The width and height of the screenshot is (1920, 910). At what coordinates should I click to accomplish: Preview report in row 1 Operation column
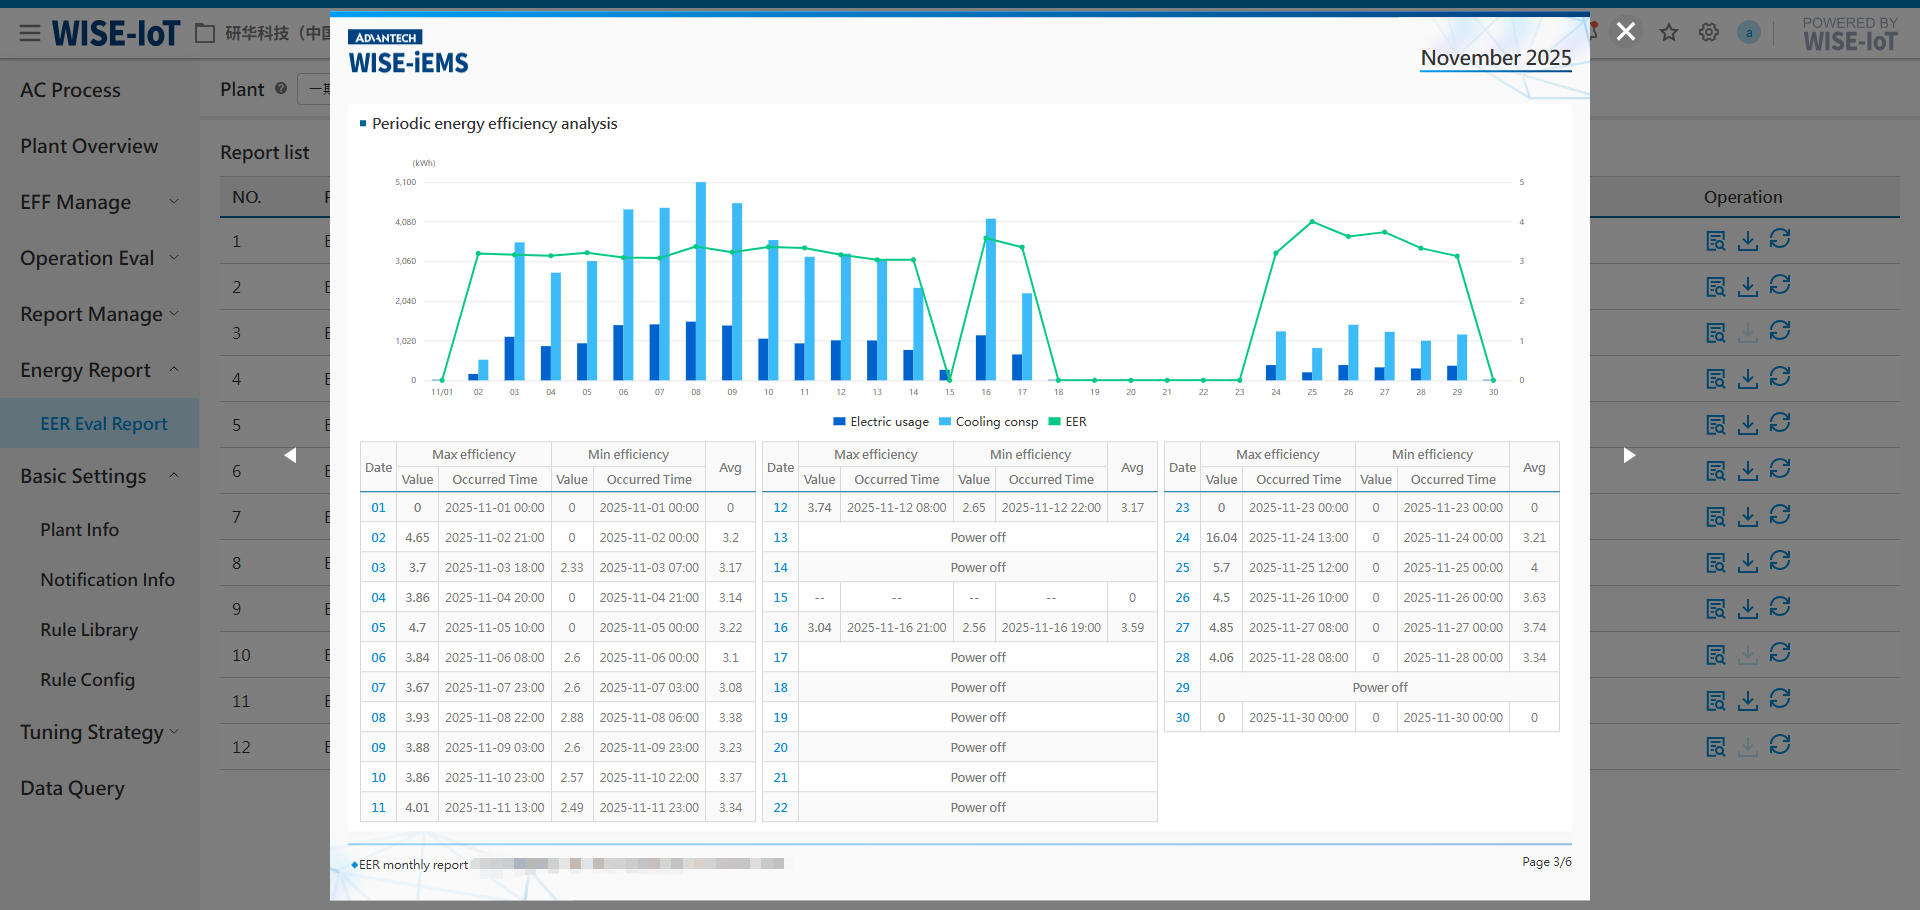tap(1716, 241)
